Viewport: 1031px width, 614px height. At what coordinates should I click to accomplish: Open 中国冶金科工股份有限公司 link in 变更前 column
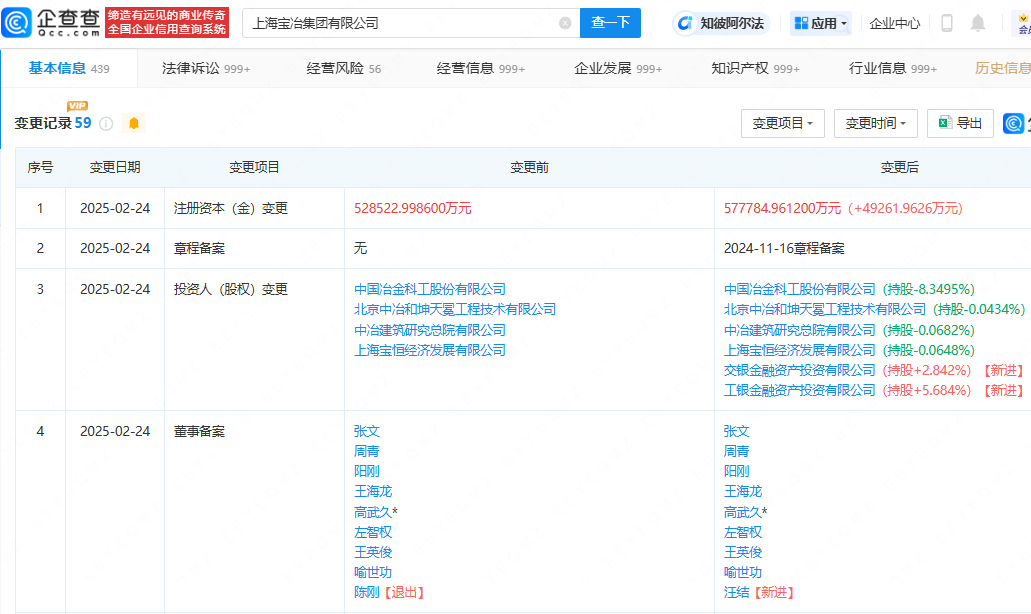click(x=430, y=289)
